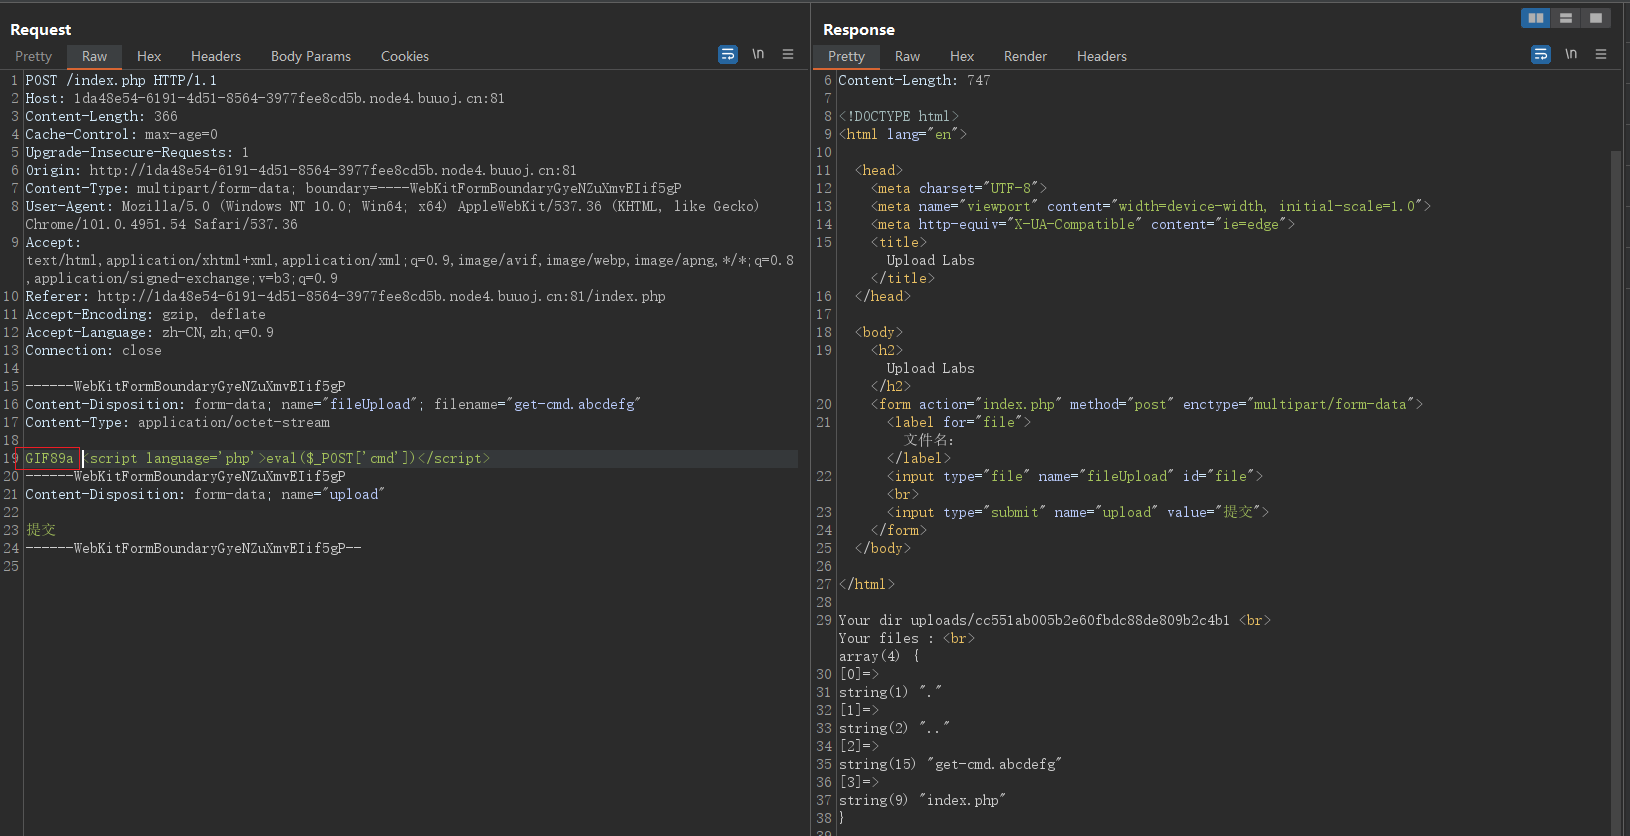Click the Accept-Encoding: gzip, deflate line
Image resolution: width=1630 pixels, height=836 pixels.
(x=145, y=314)
